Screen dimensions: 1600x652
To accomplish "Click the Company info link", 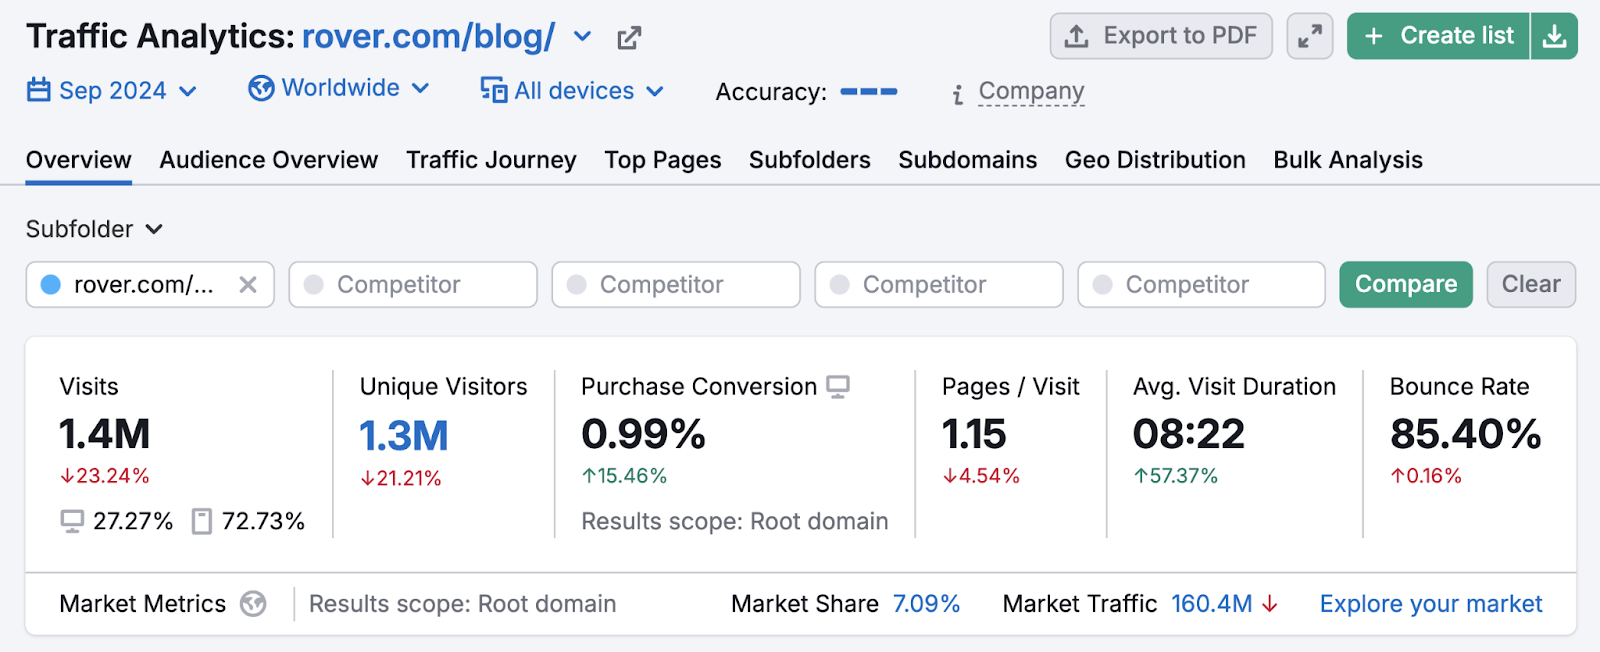I will coord(1031,91).
